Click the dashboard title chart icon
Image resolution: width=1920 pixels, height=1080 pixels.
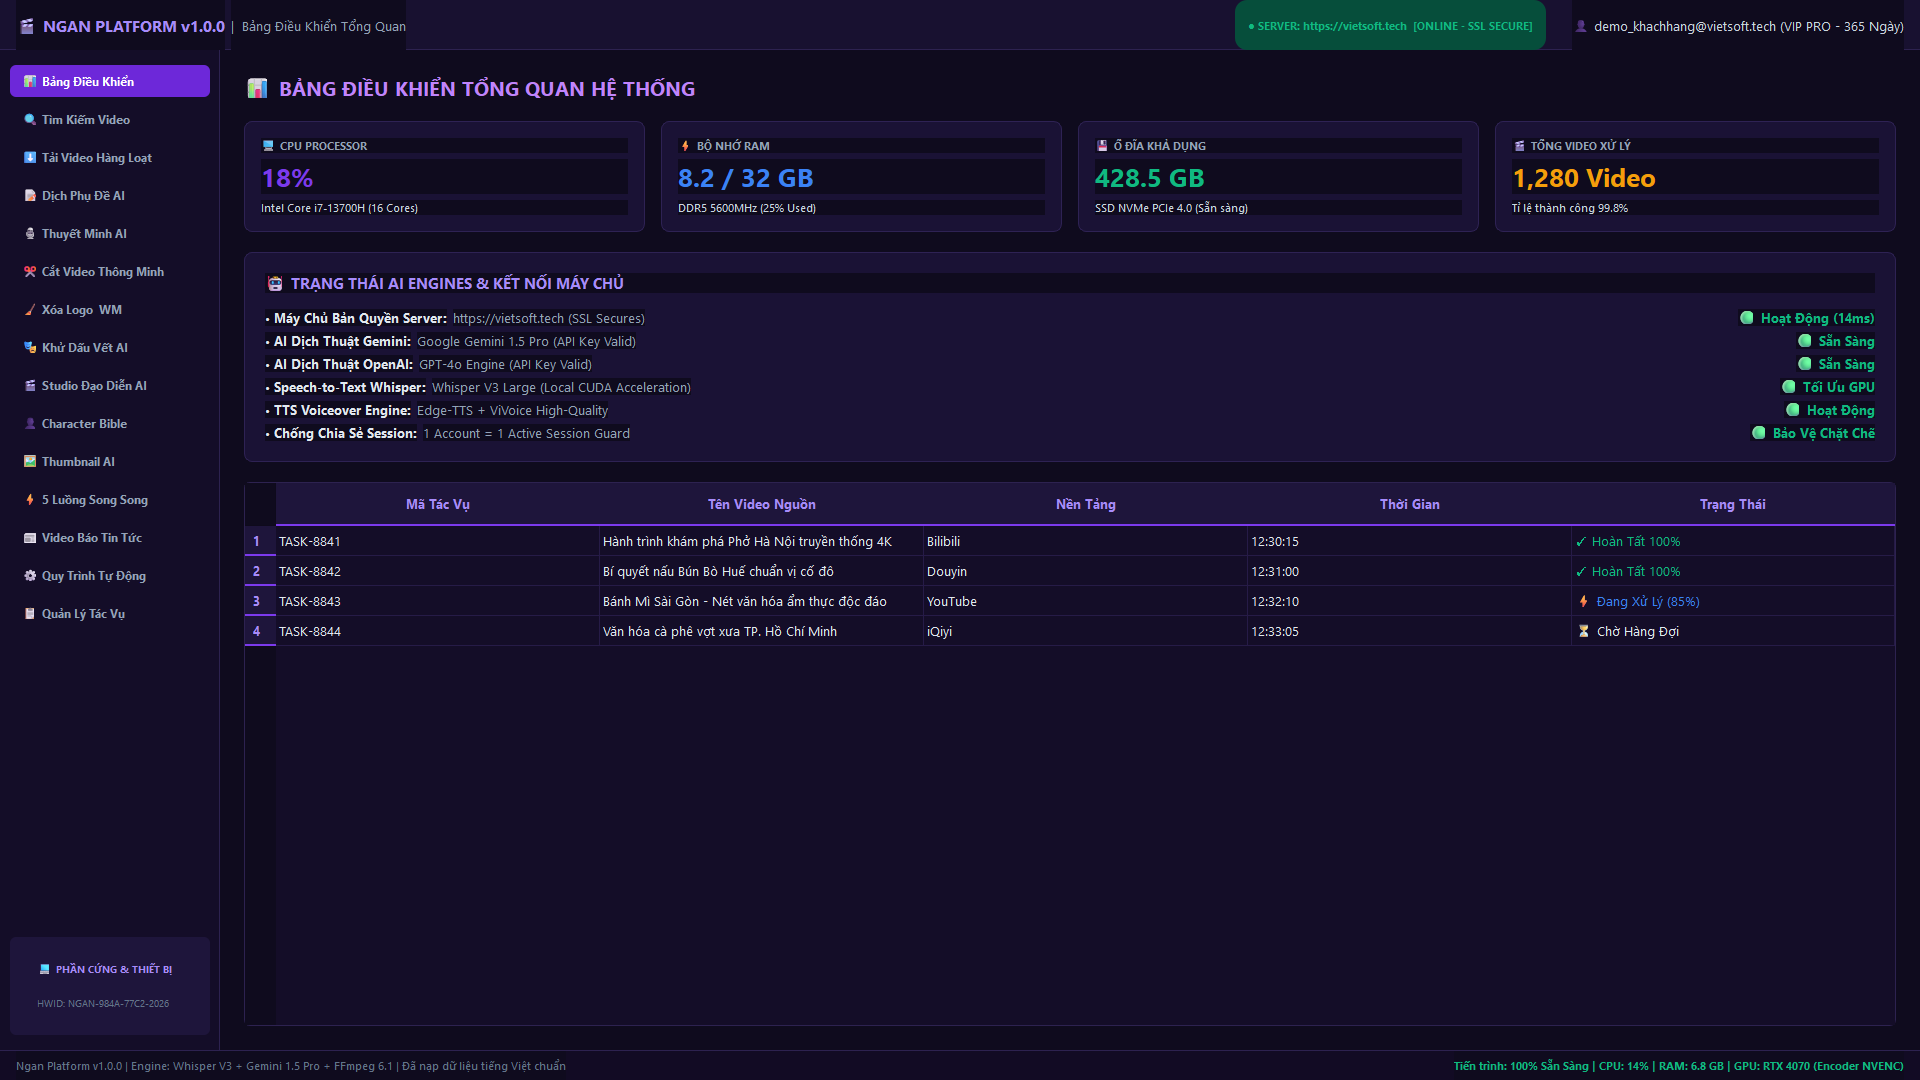coord(257,89)
